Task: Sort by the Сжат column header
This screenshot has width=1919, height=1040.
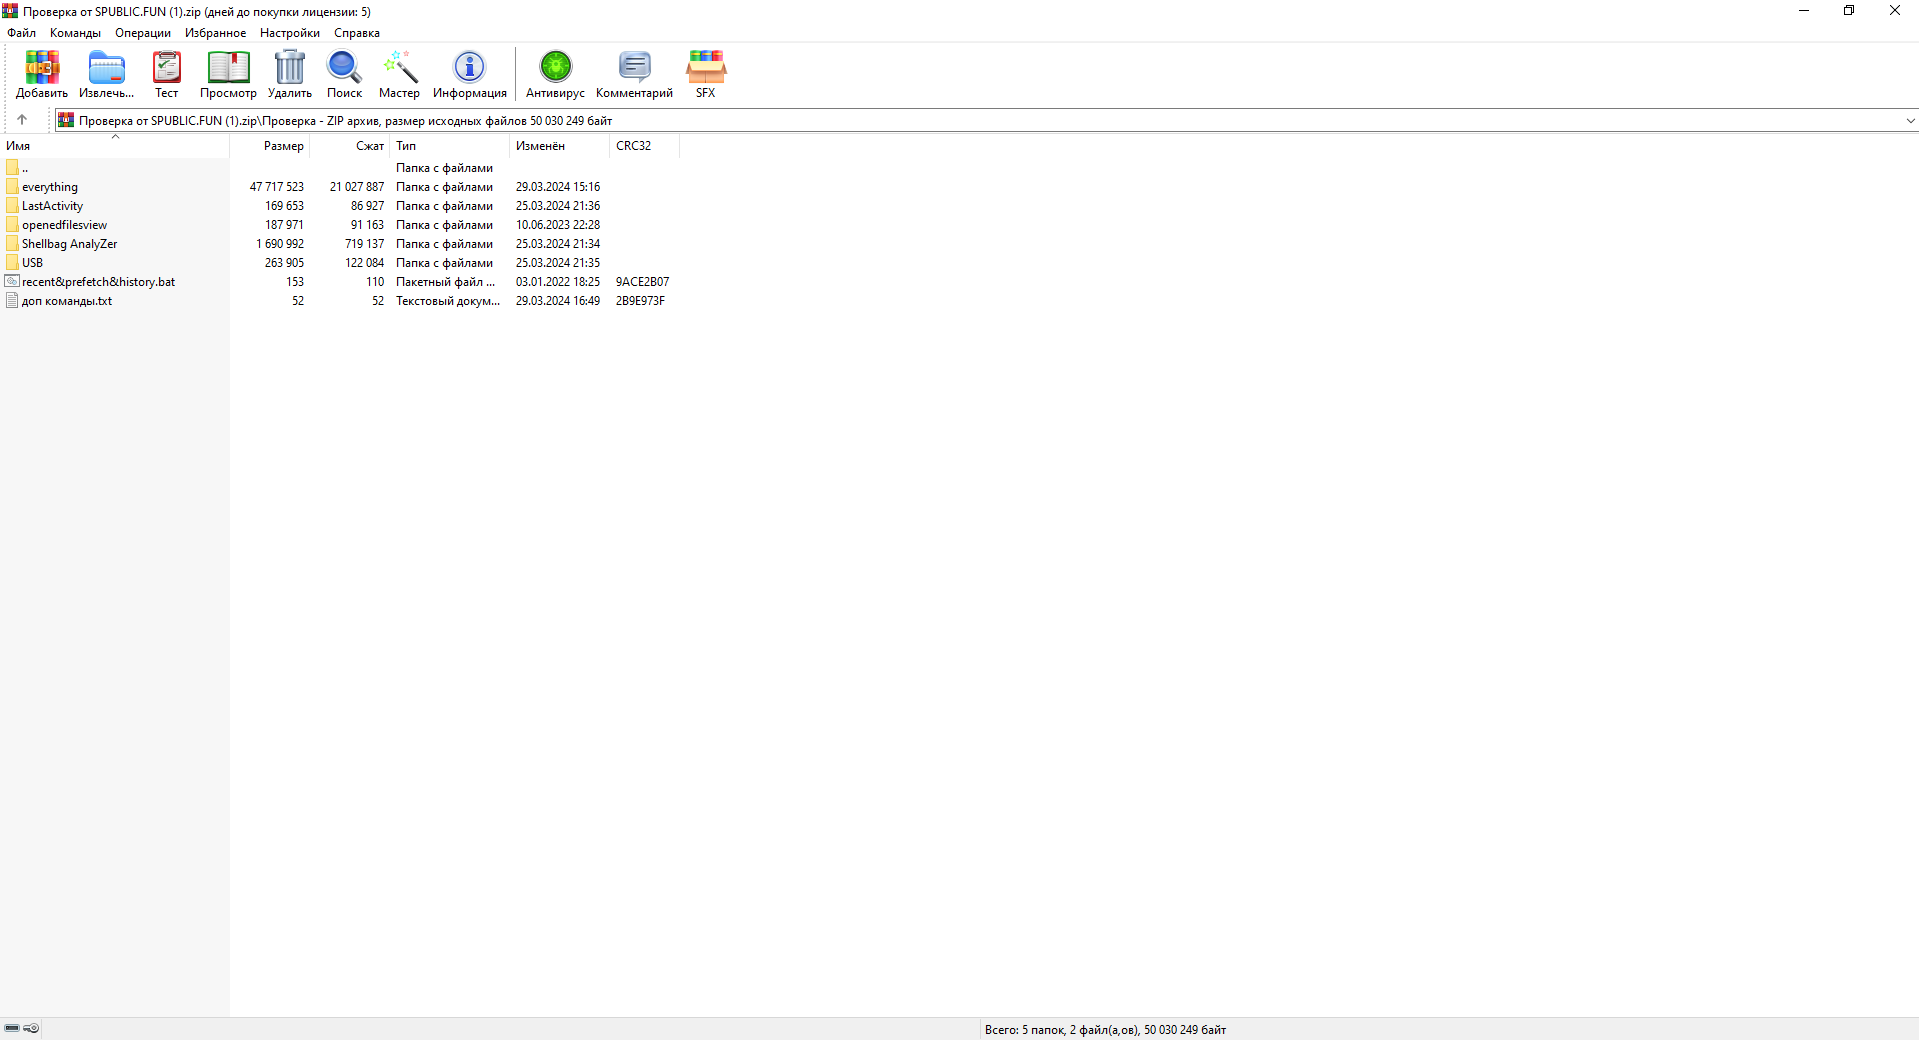Action: (350, 146)
